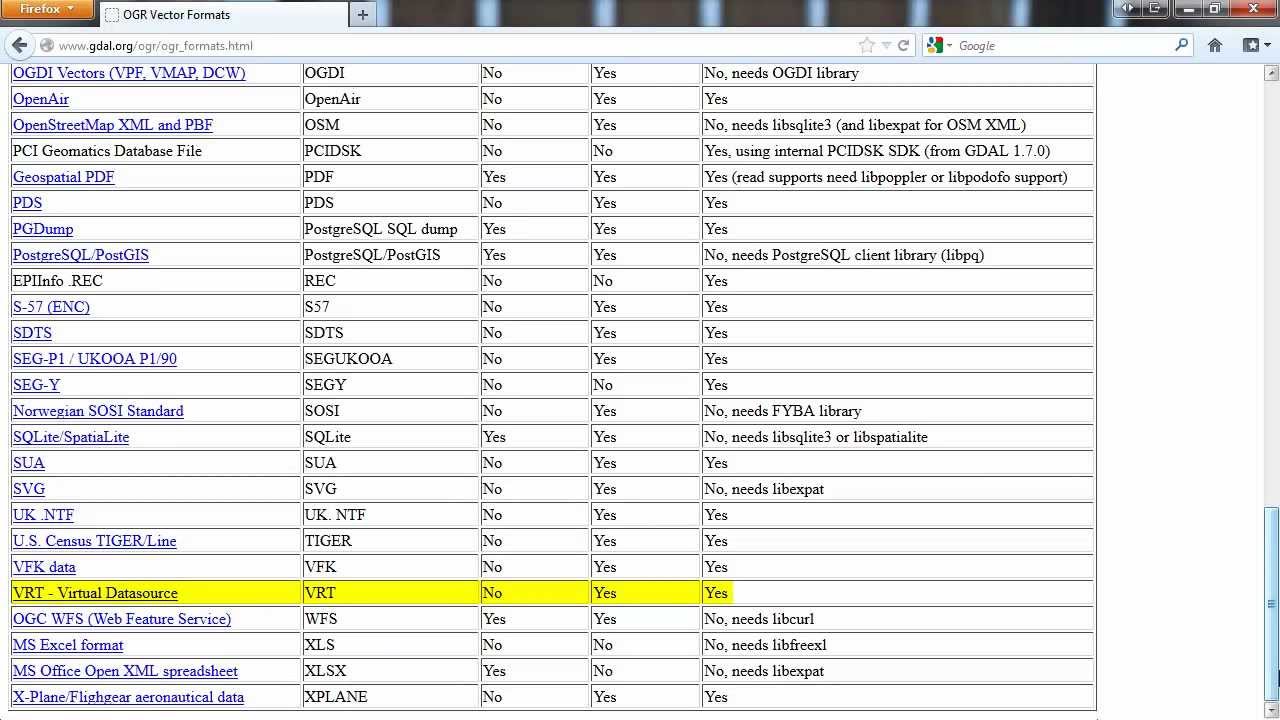Open the OGDI Vectors link
This screenshot has height=720, width=1280.
(129, 73)
